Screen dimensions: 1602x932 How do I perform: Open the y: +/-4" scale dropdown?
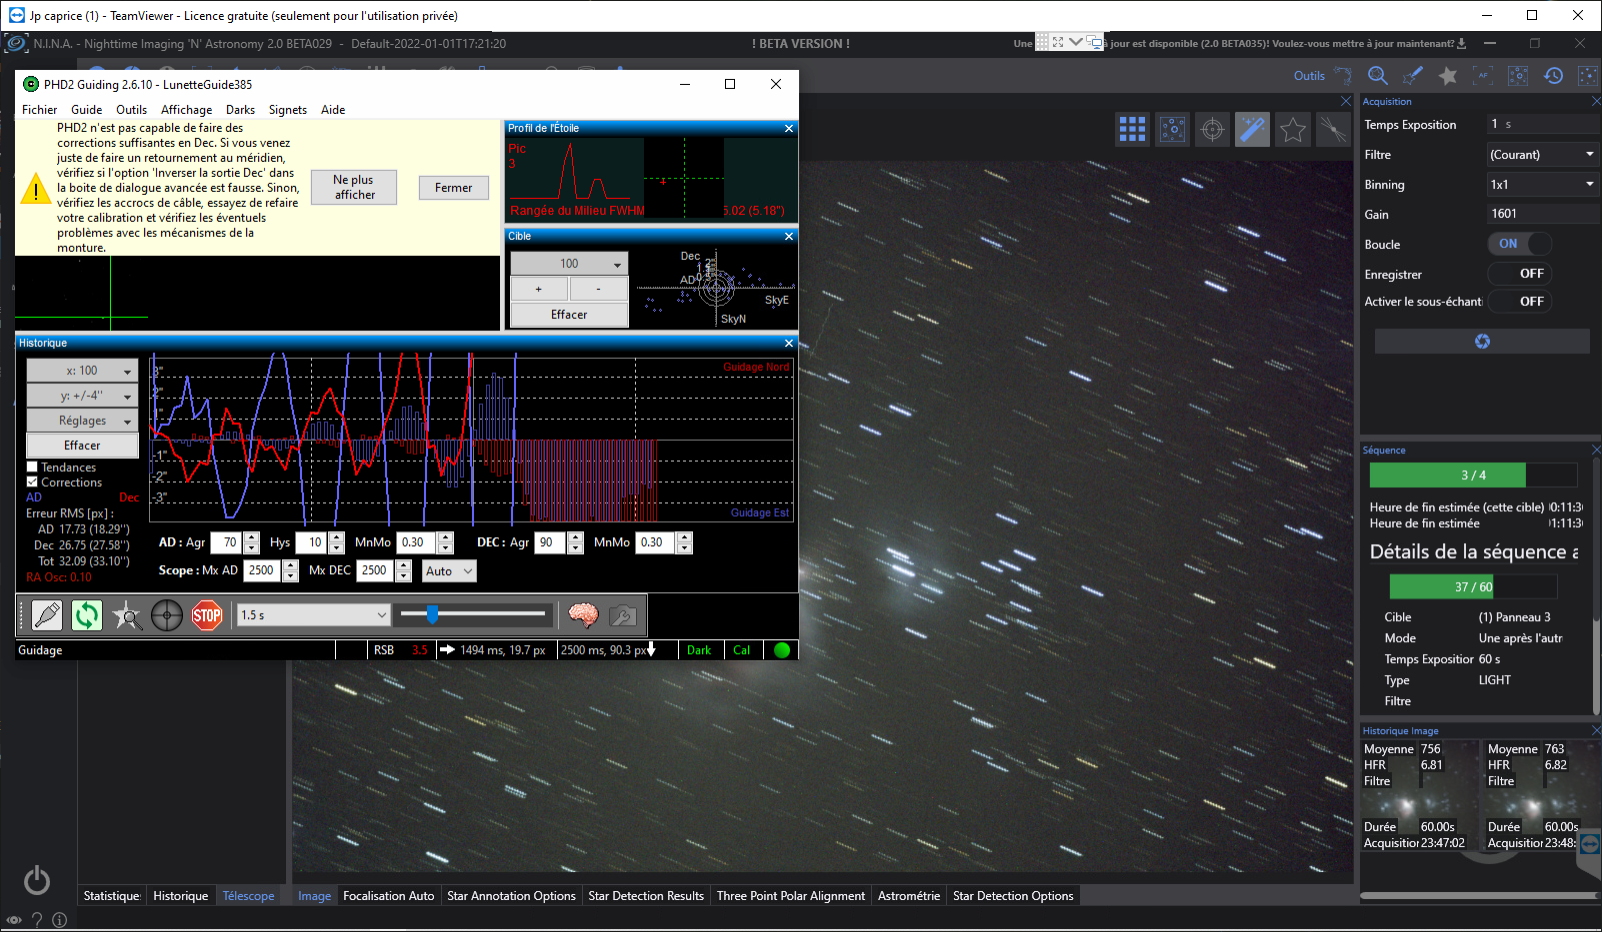coord(82,396)
